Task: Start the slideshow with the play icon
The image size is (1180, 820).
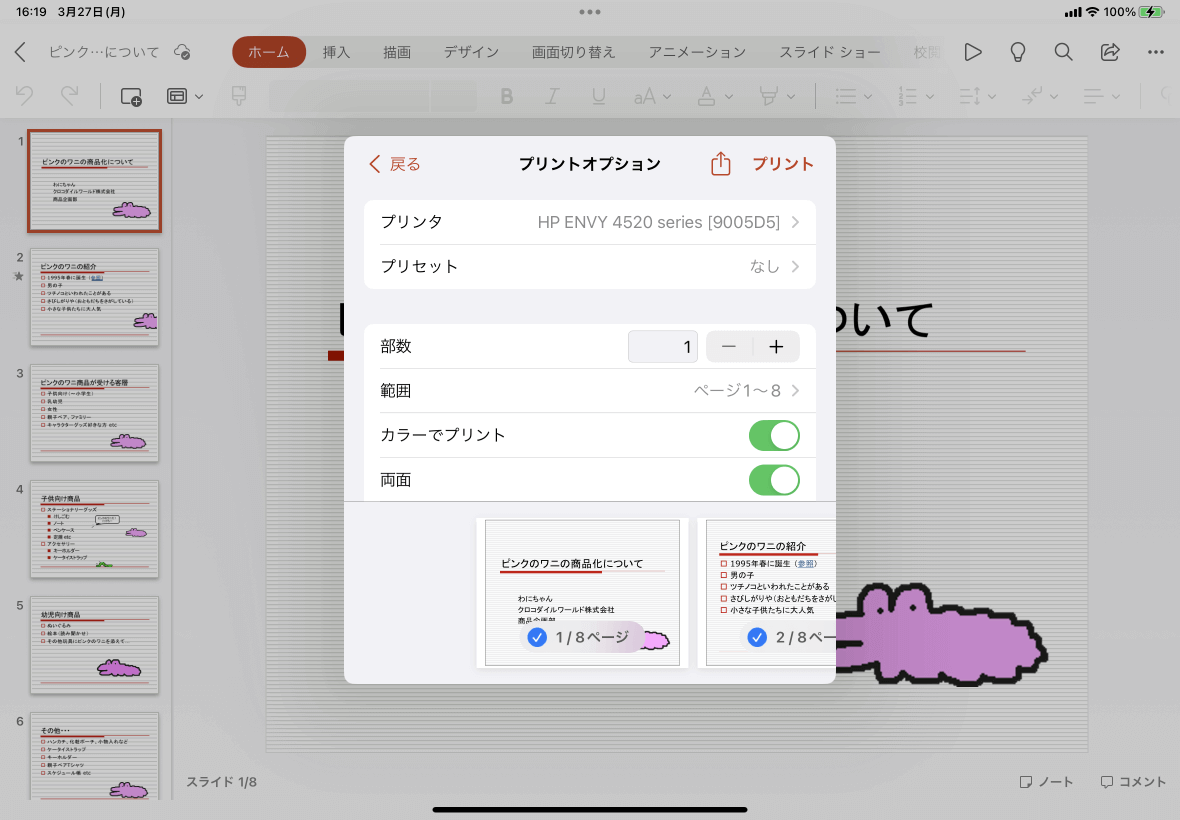Action: 972,52
